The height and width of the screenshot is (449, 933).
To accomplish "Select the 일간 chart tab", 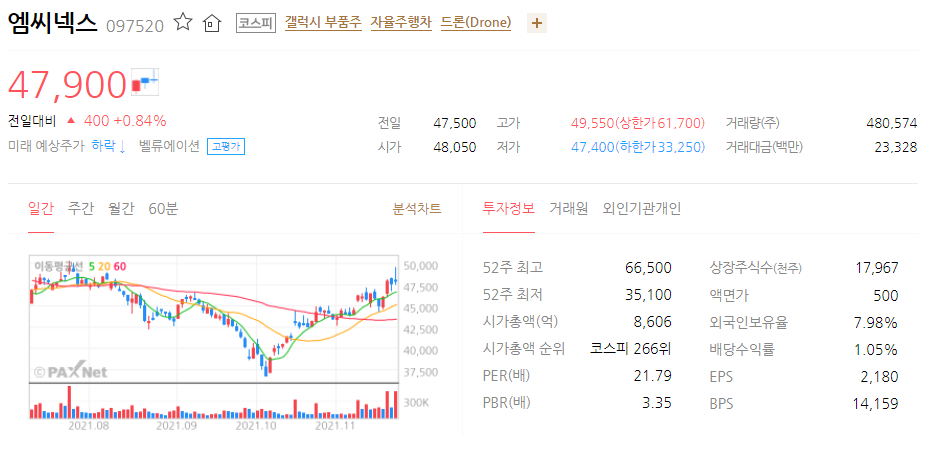I will [x=41, y=209].
